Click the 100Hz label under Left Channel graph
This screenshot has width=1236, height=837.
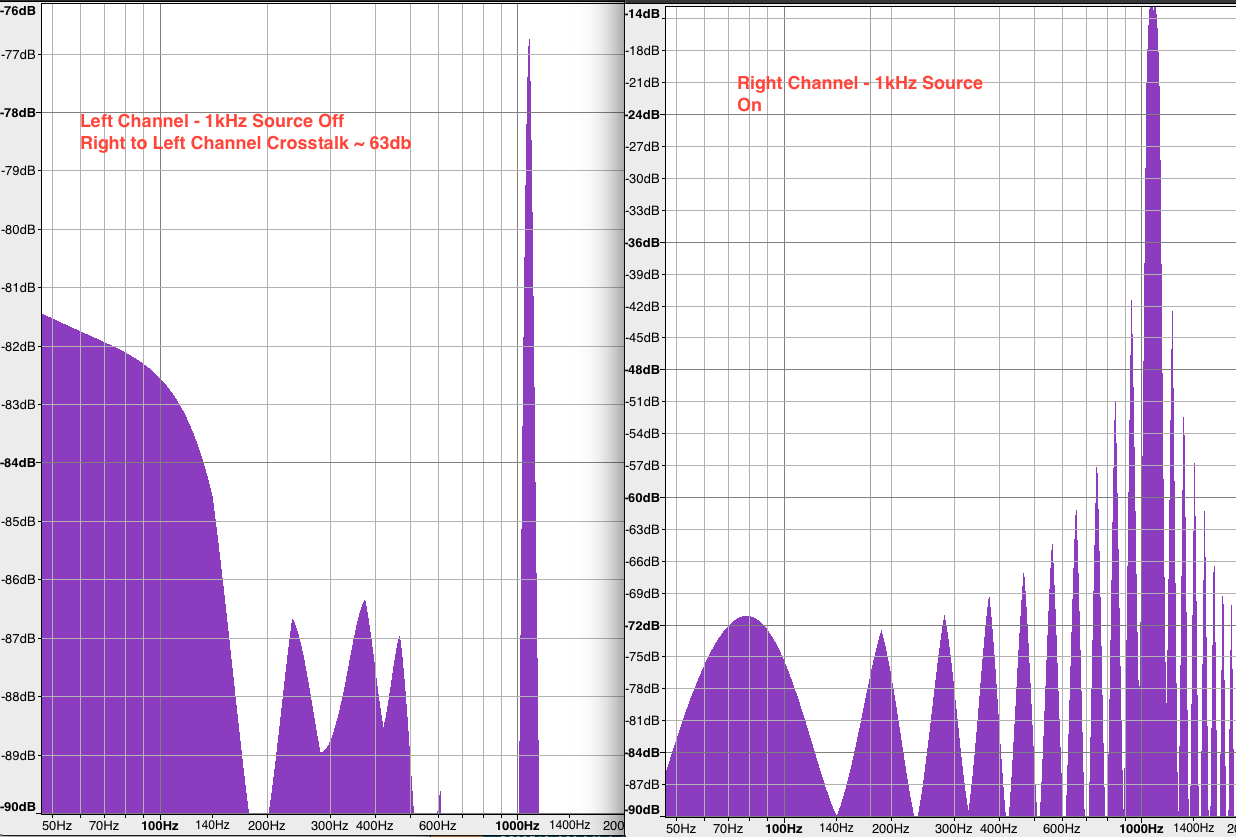[x=159, y=826]
